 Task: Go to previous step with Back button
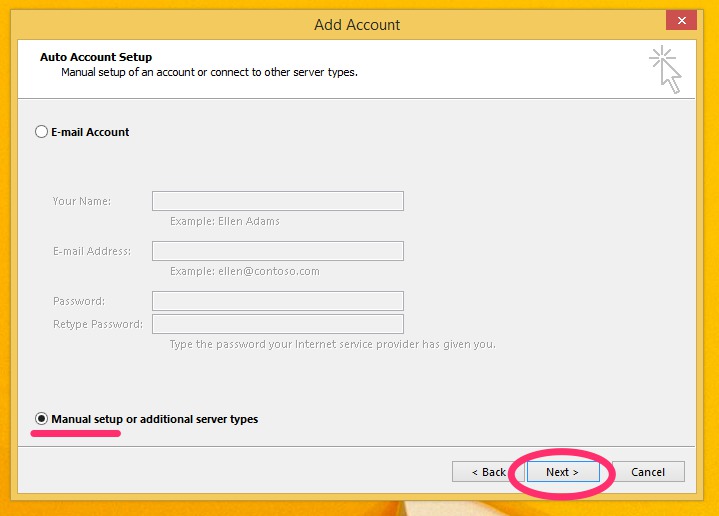(488, 472)
